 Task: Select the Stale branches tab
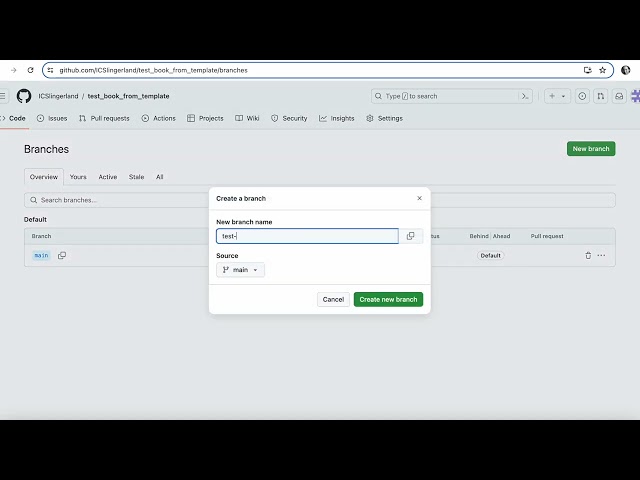[x=136, y=177]
